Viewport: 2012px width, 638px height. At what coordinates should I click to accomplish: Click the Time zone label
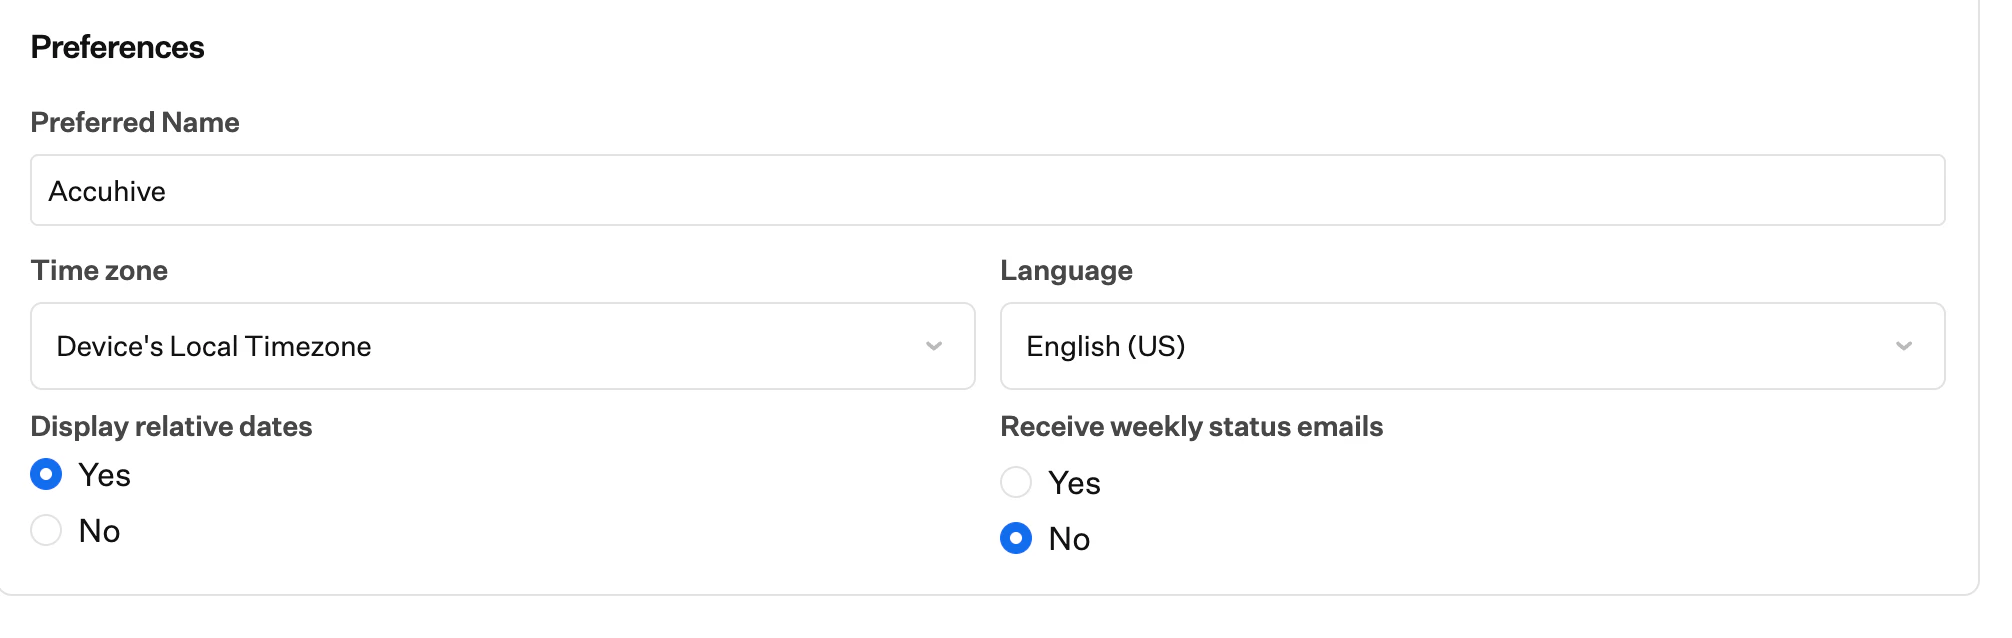(99, 270)
